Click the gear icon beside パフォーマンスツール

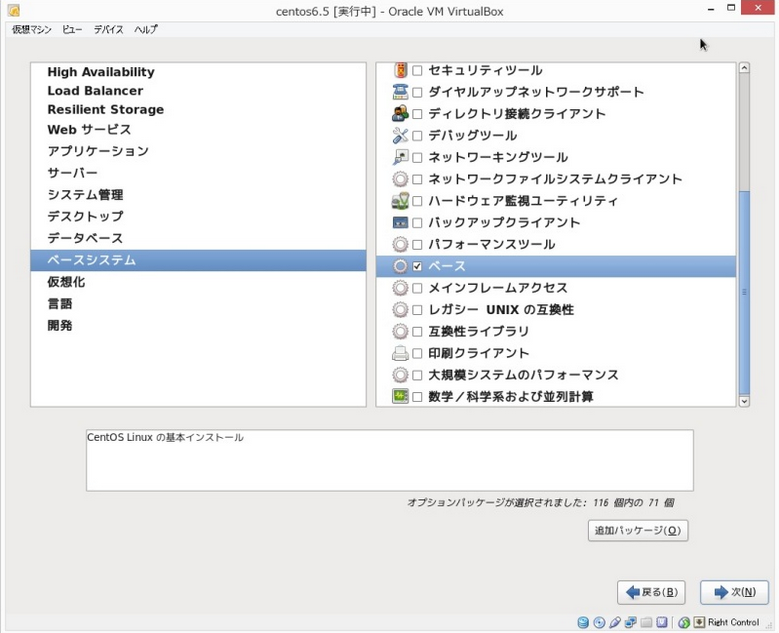[x=400, y=244]
